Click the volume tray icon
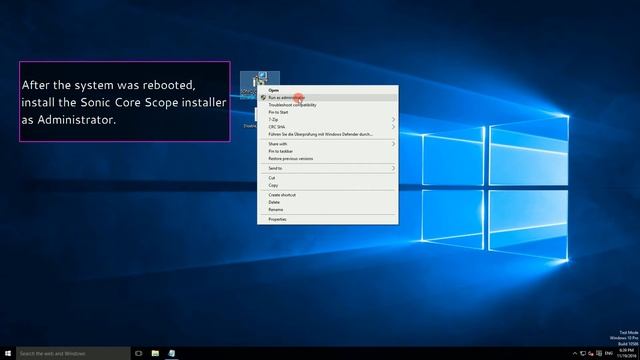 click(x=591, y=353)
